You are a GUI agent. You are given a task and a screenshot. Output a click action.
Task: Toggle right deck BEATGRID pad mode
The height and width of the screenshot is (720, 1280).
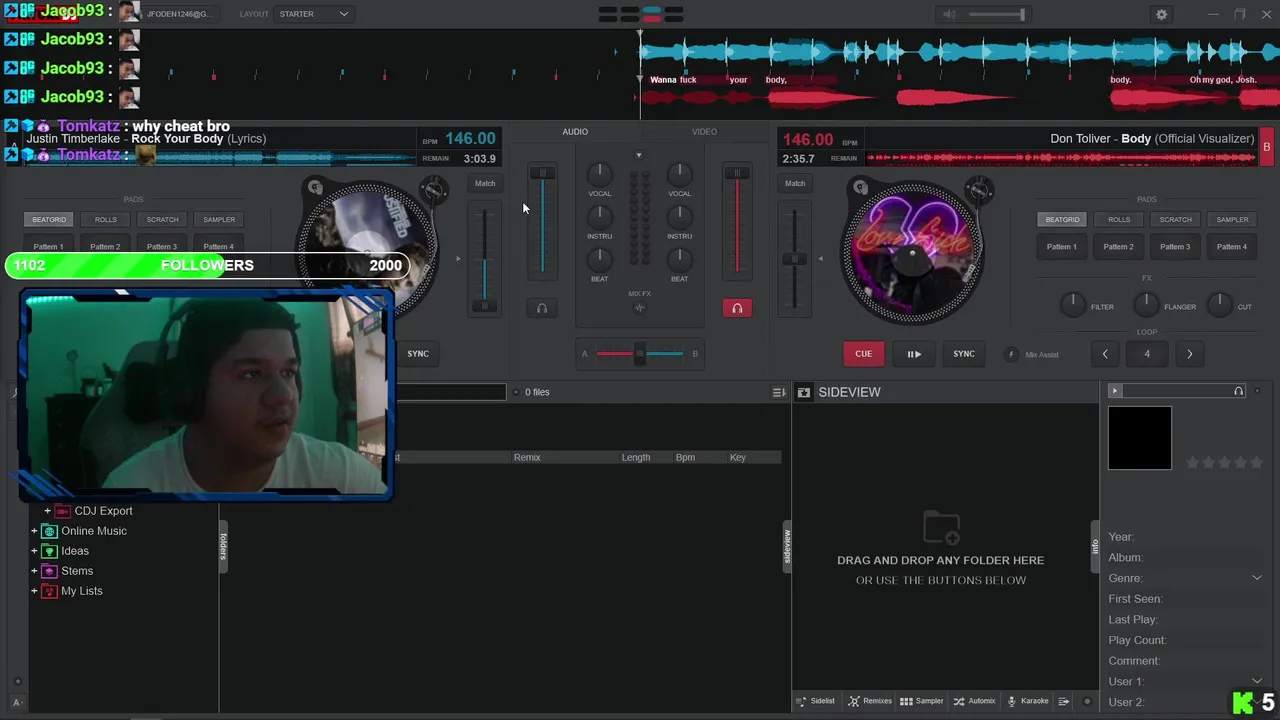1062,219
